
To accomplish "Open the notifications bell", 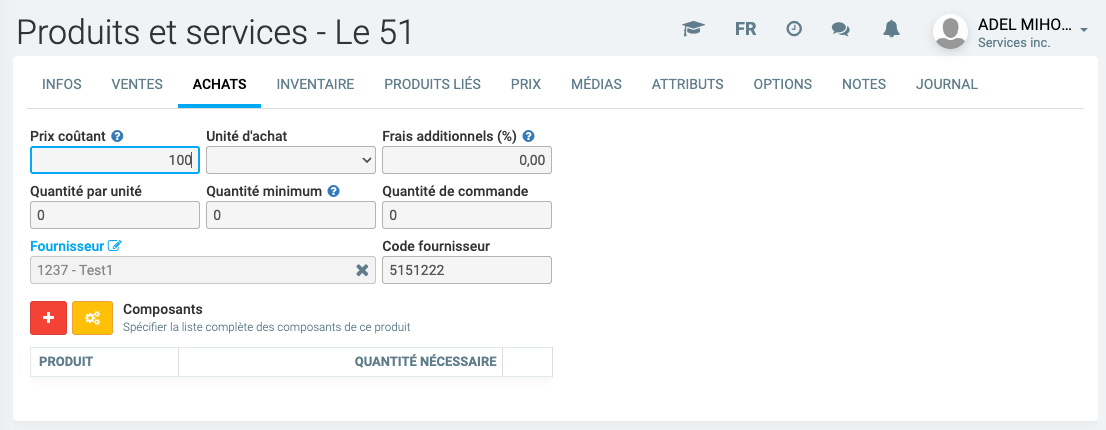I will (891, 29).
